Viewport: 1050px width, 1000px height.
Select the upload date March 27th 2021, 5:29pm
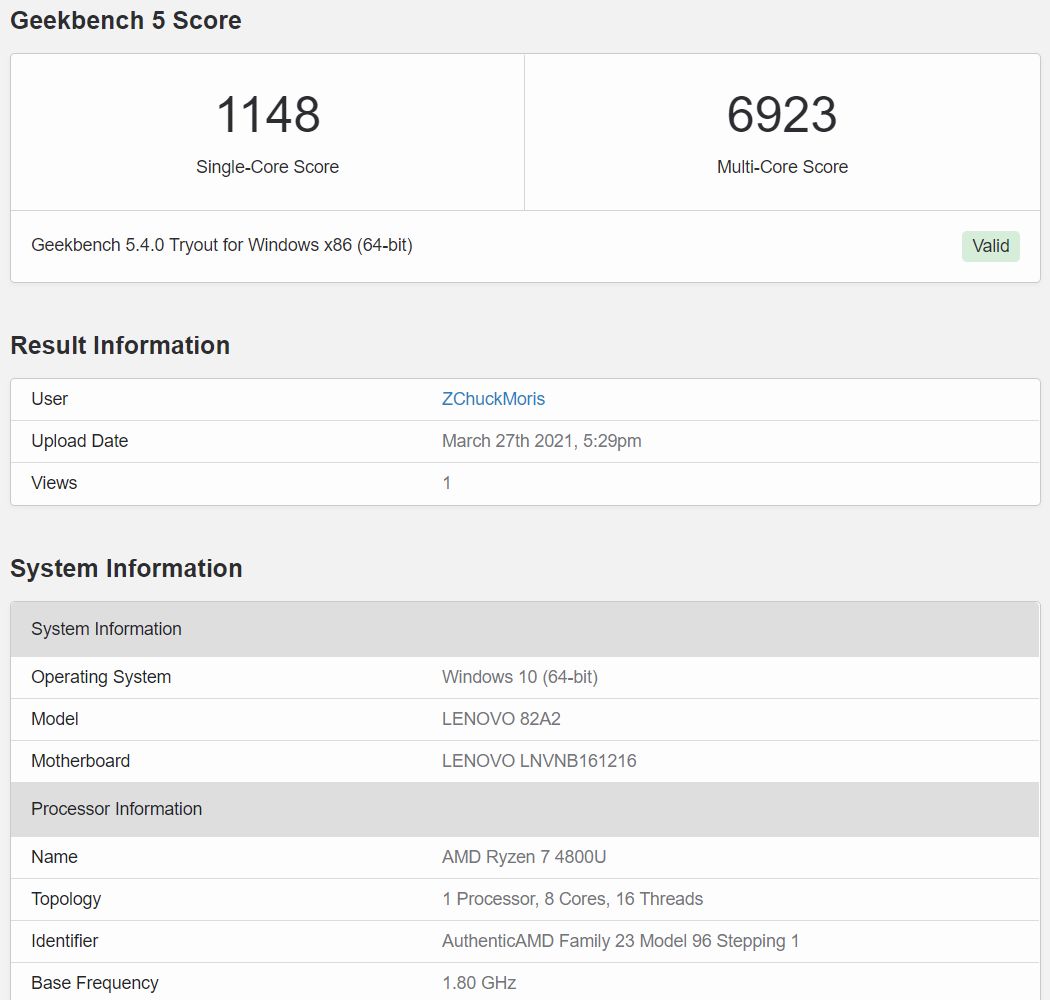541,441
